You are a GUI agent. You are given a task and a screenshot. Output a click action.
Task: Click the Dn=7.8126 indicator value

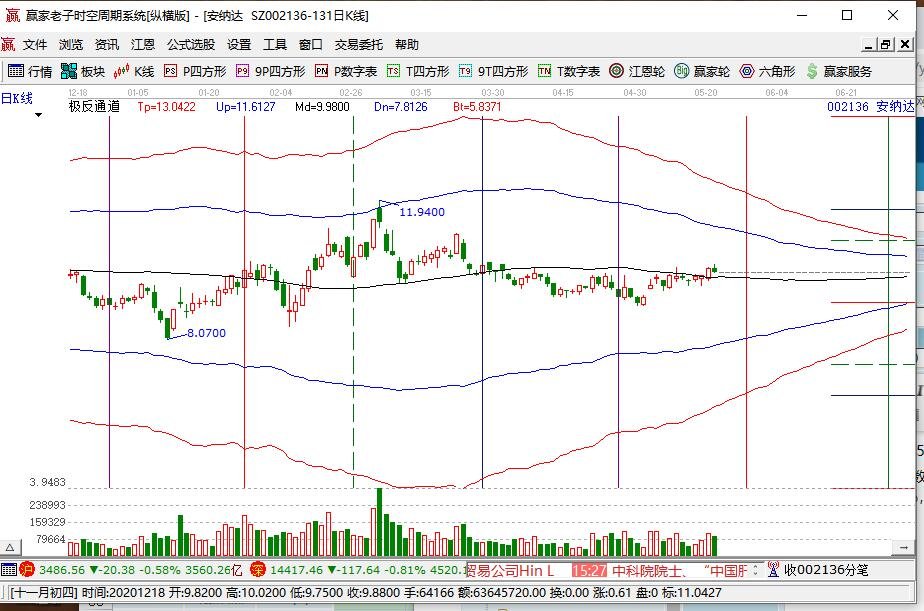(401, 107)
